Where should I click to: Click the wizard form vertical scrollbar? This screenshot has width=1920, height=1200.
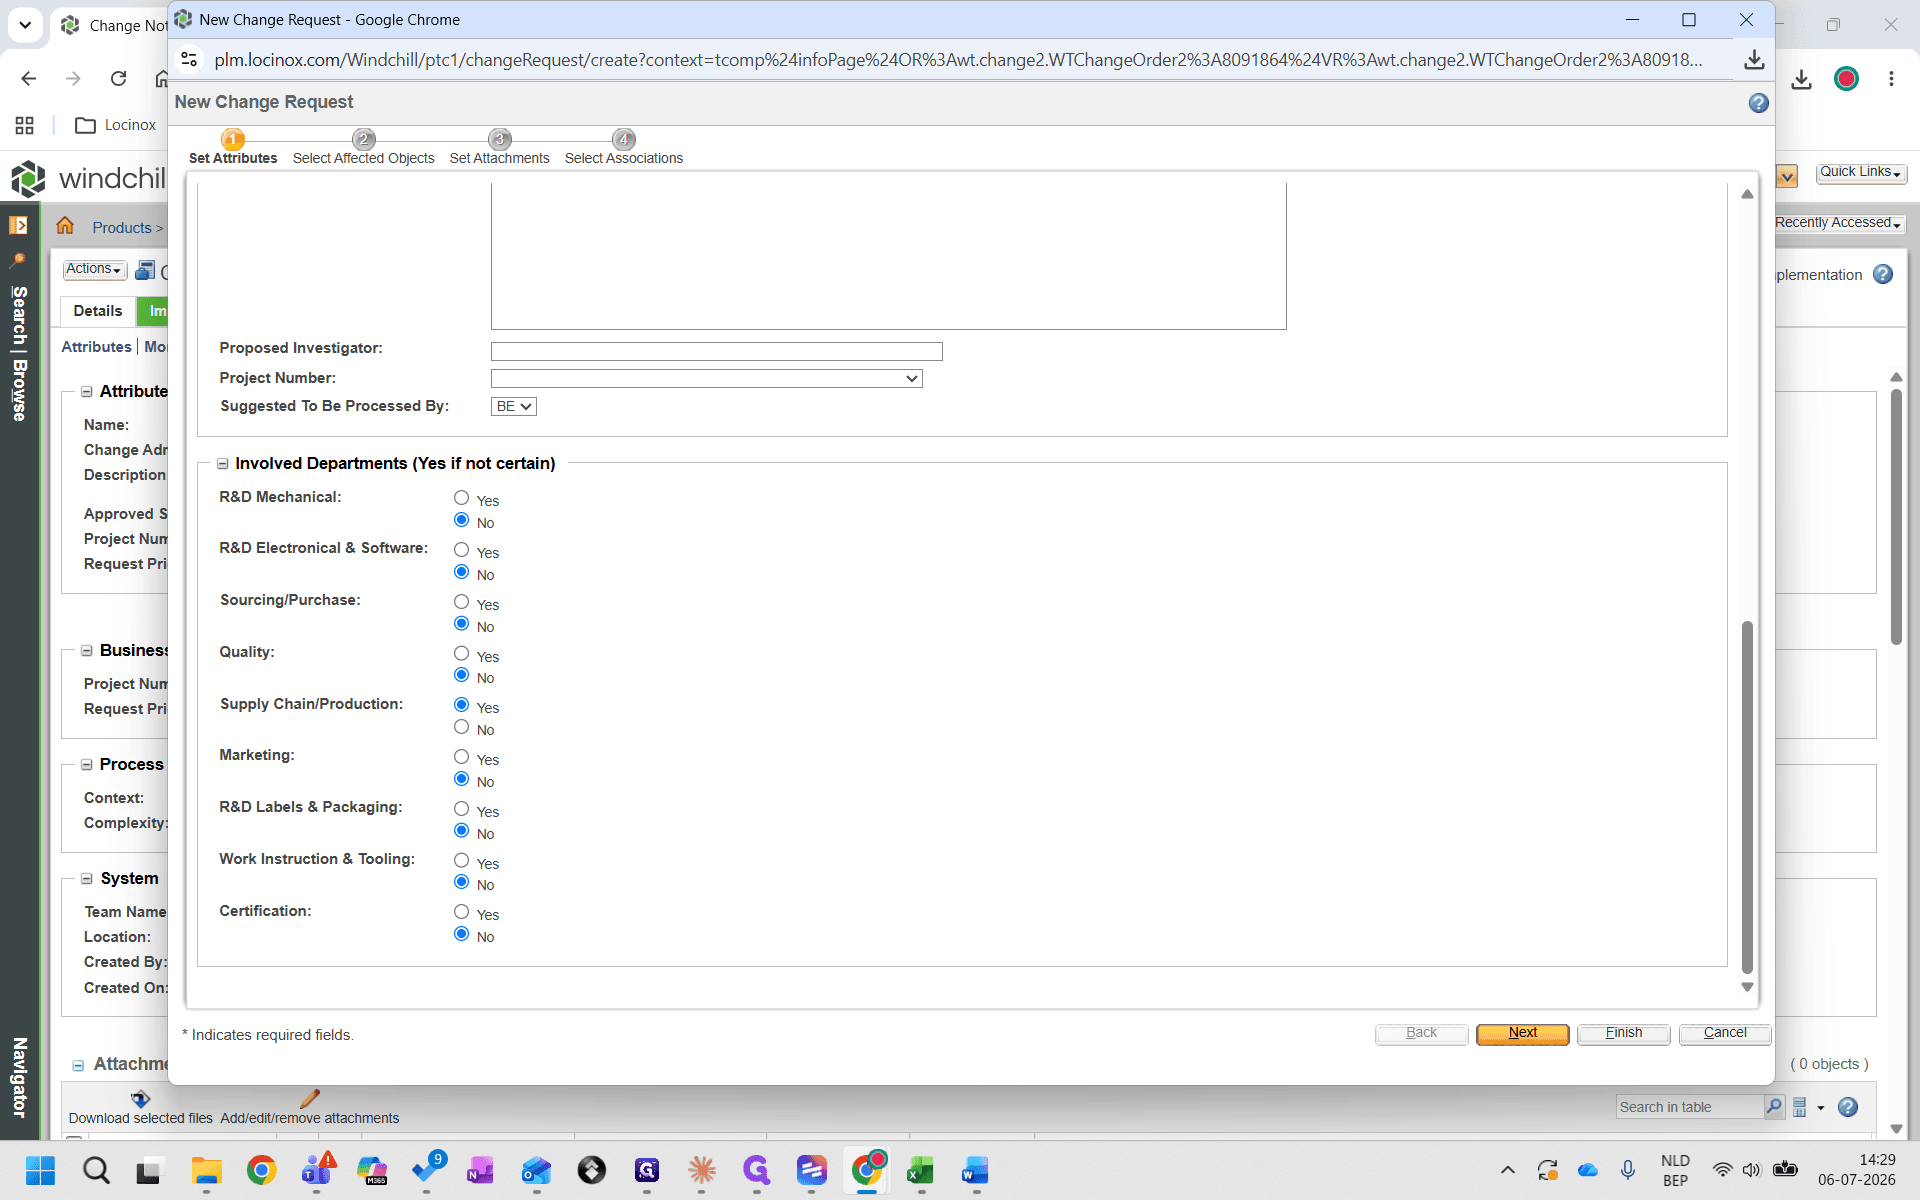[1747, 796]
